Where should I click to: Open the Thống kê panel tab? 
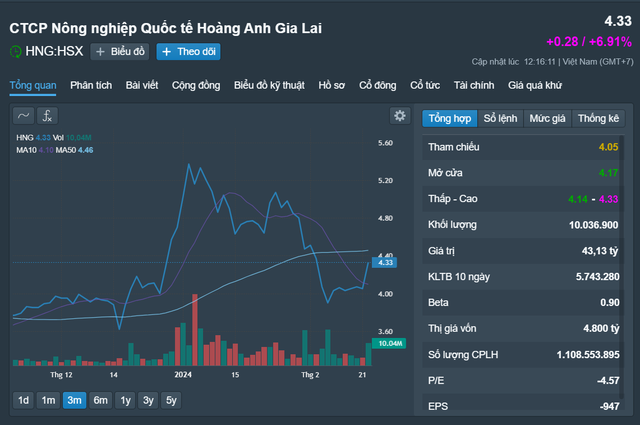coord(598,118)
